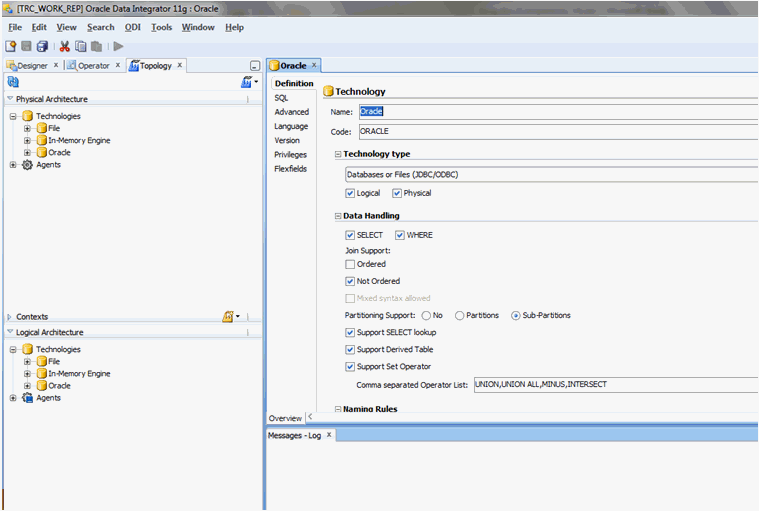Click the Cut scissors icon
Screen dimensions: 759x511
coord(64,46)
